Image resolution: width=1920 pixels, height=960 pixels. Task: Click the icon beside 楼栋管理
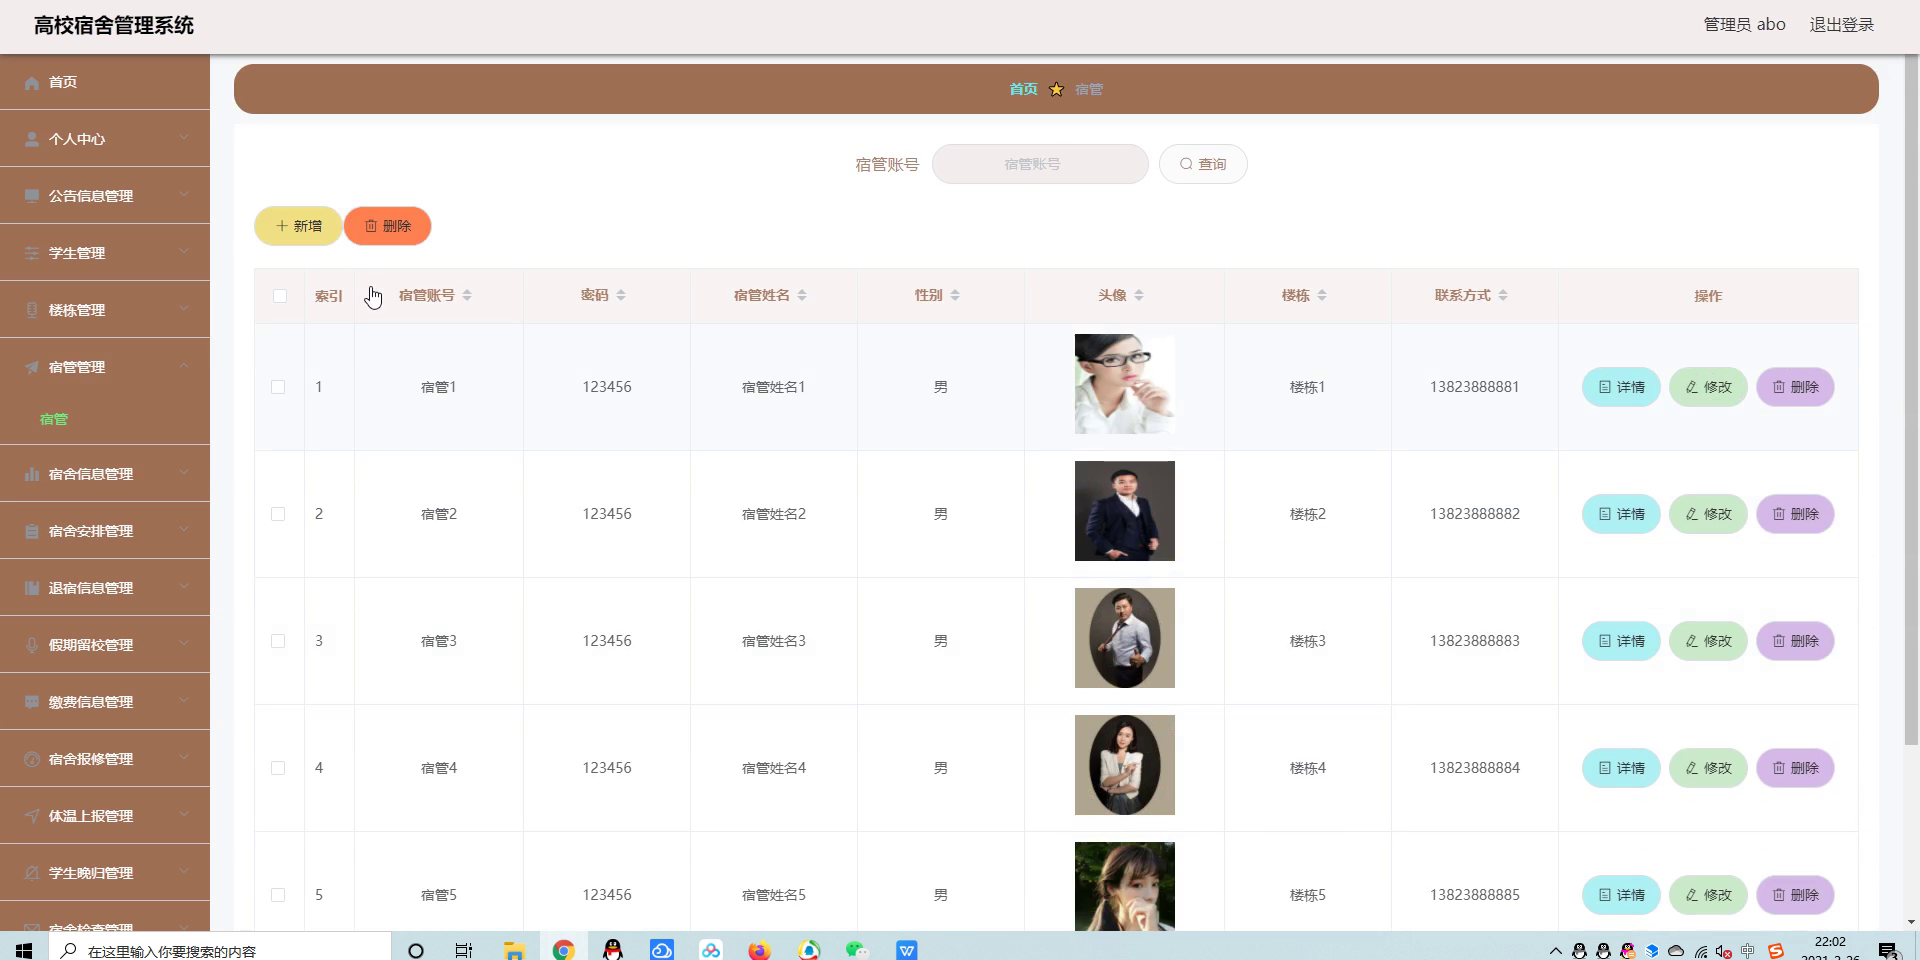32,311
